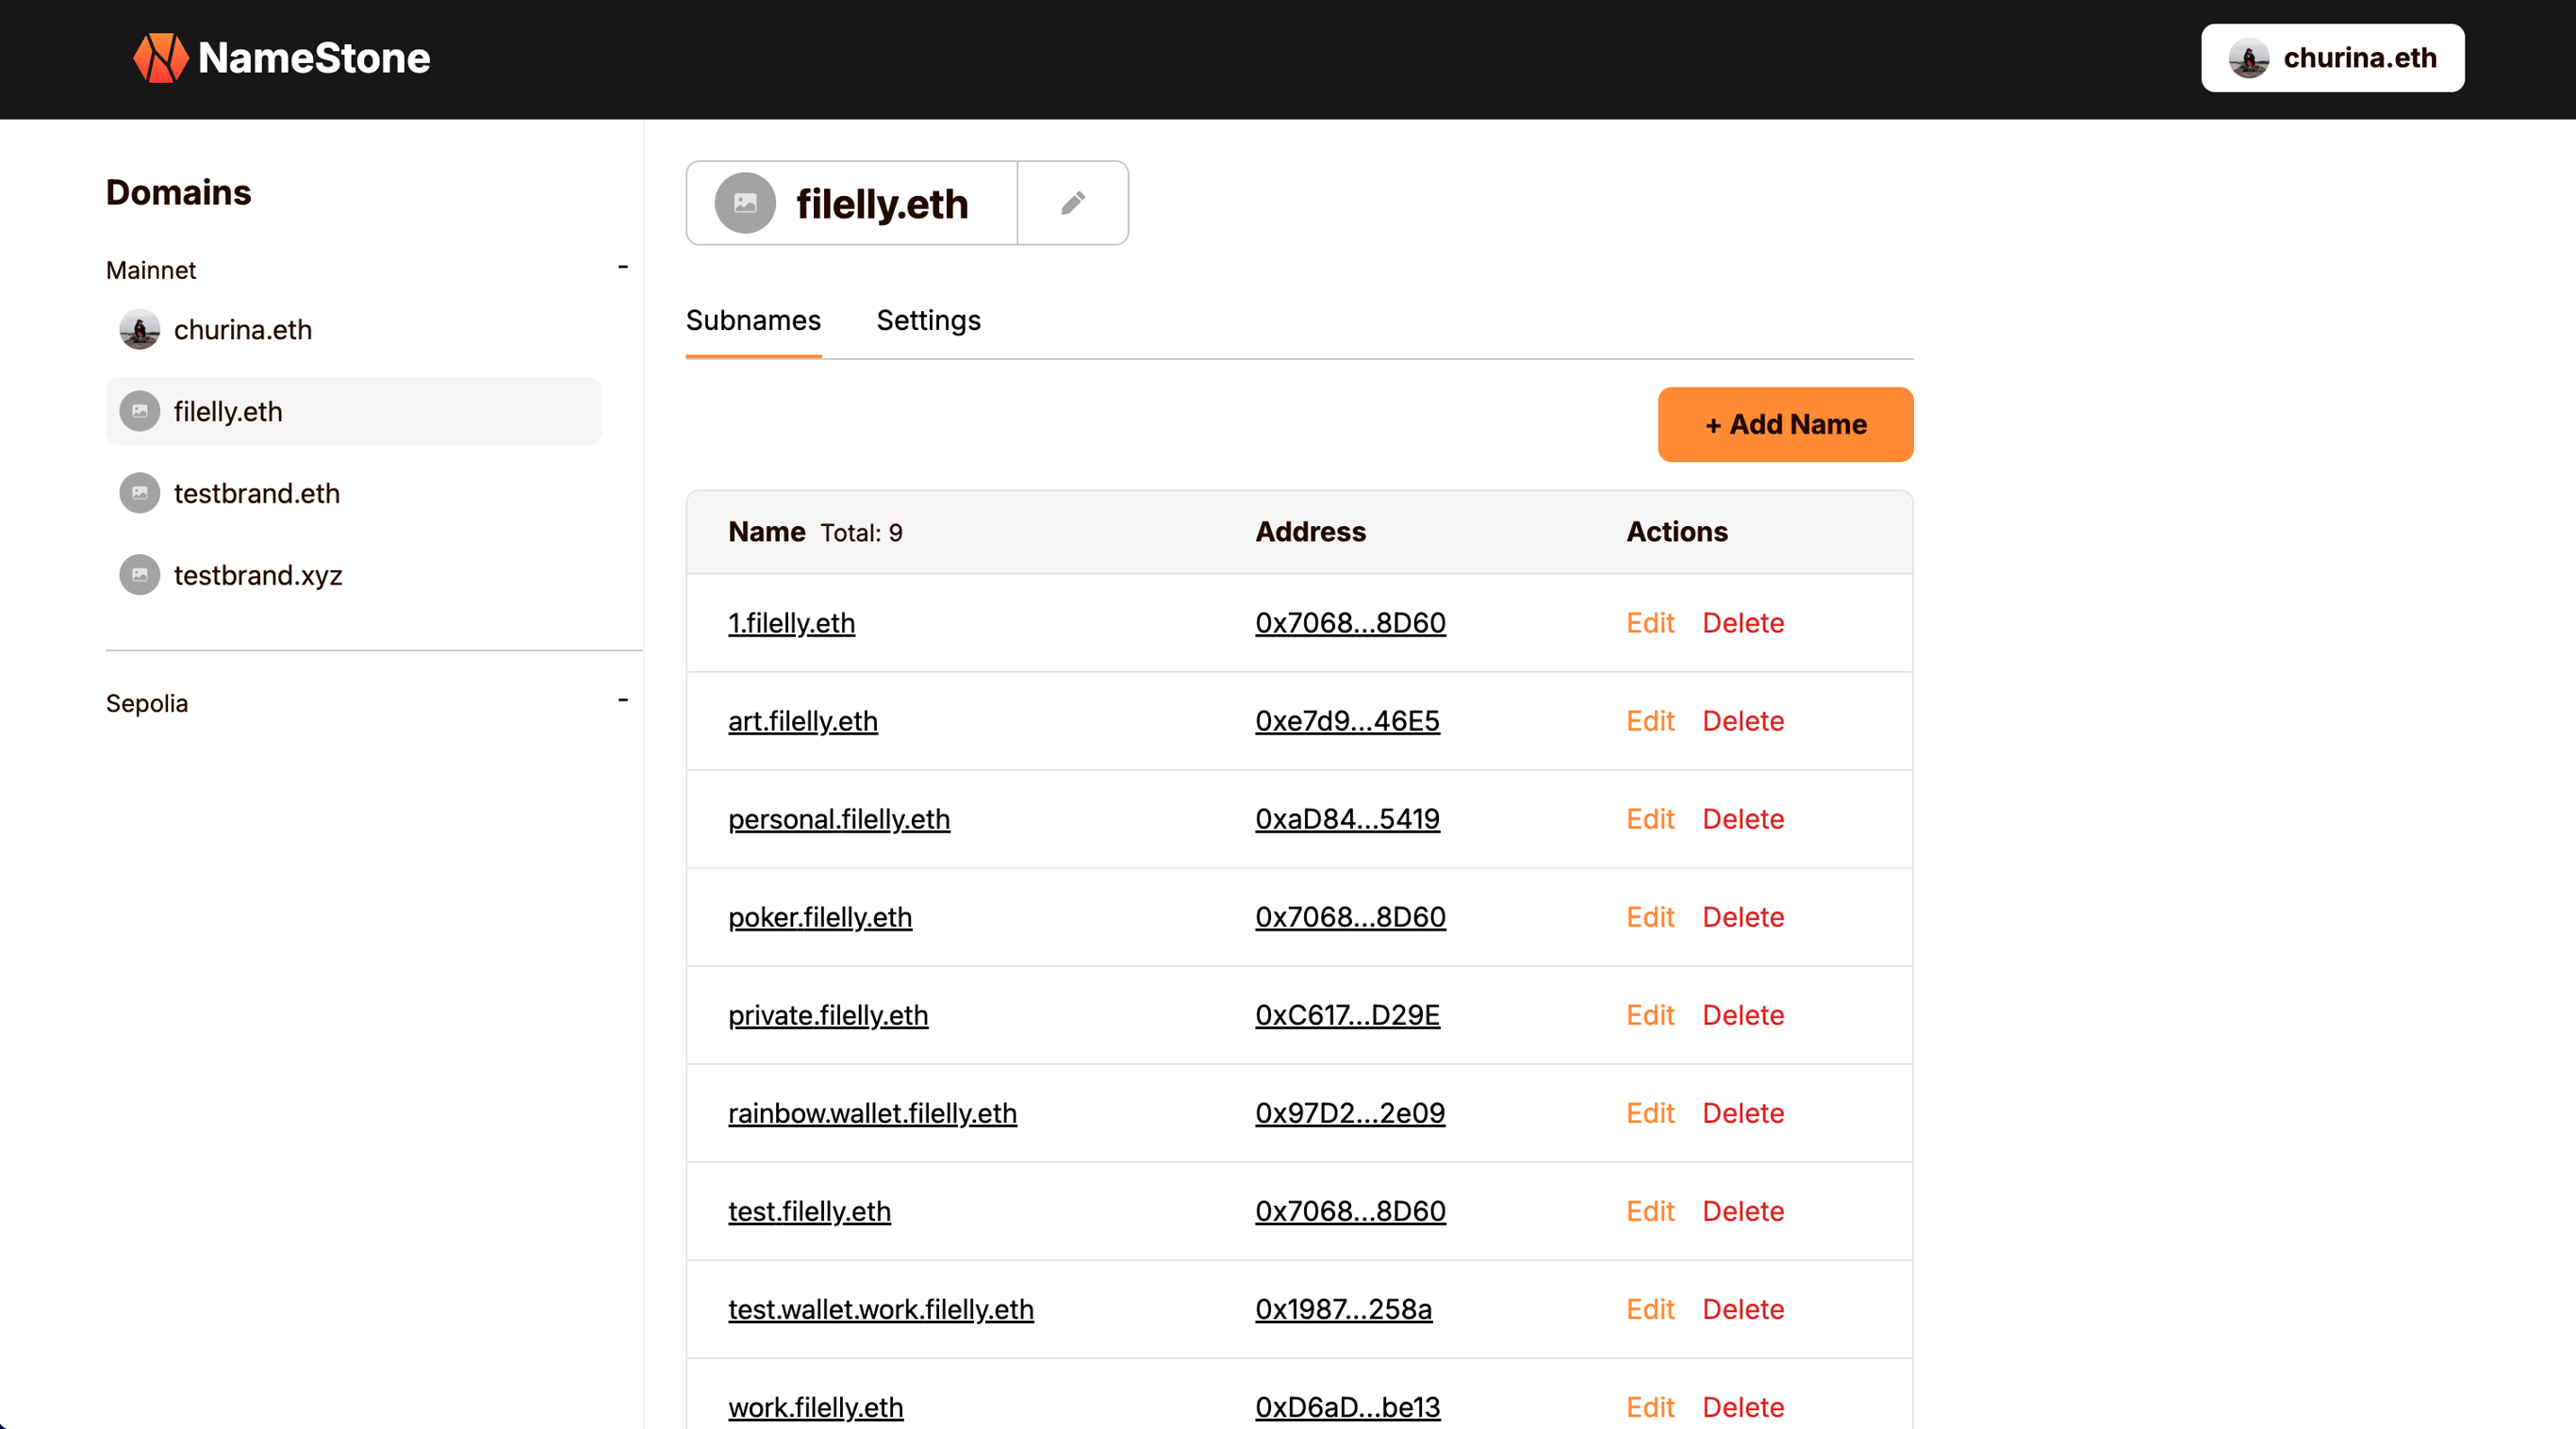Open the personal.filelly.eth subname link
Image resolution: width=2576 pixels, height=1429 pixels.
839,819
